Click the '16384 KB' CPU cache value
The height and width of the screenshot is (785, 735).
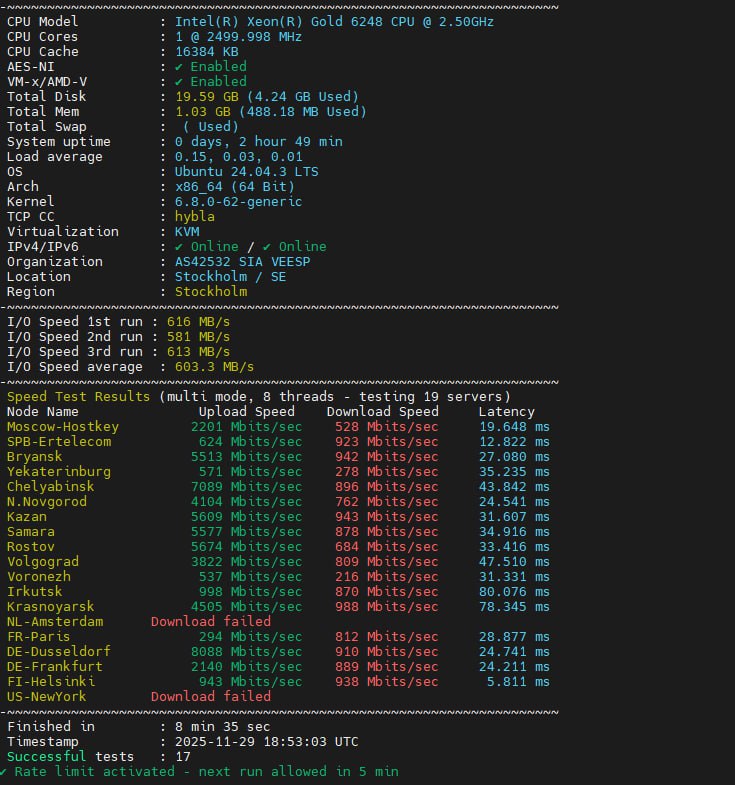(207, 52)
